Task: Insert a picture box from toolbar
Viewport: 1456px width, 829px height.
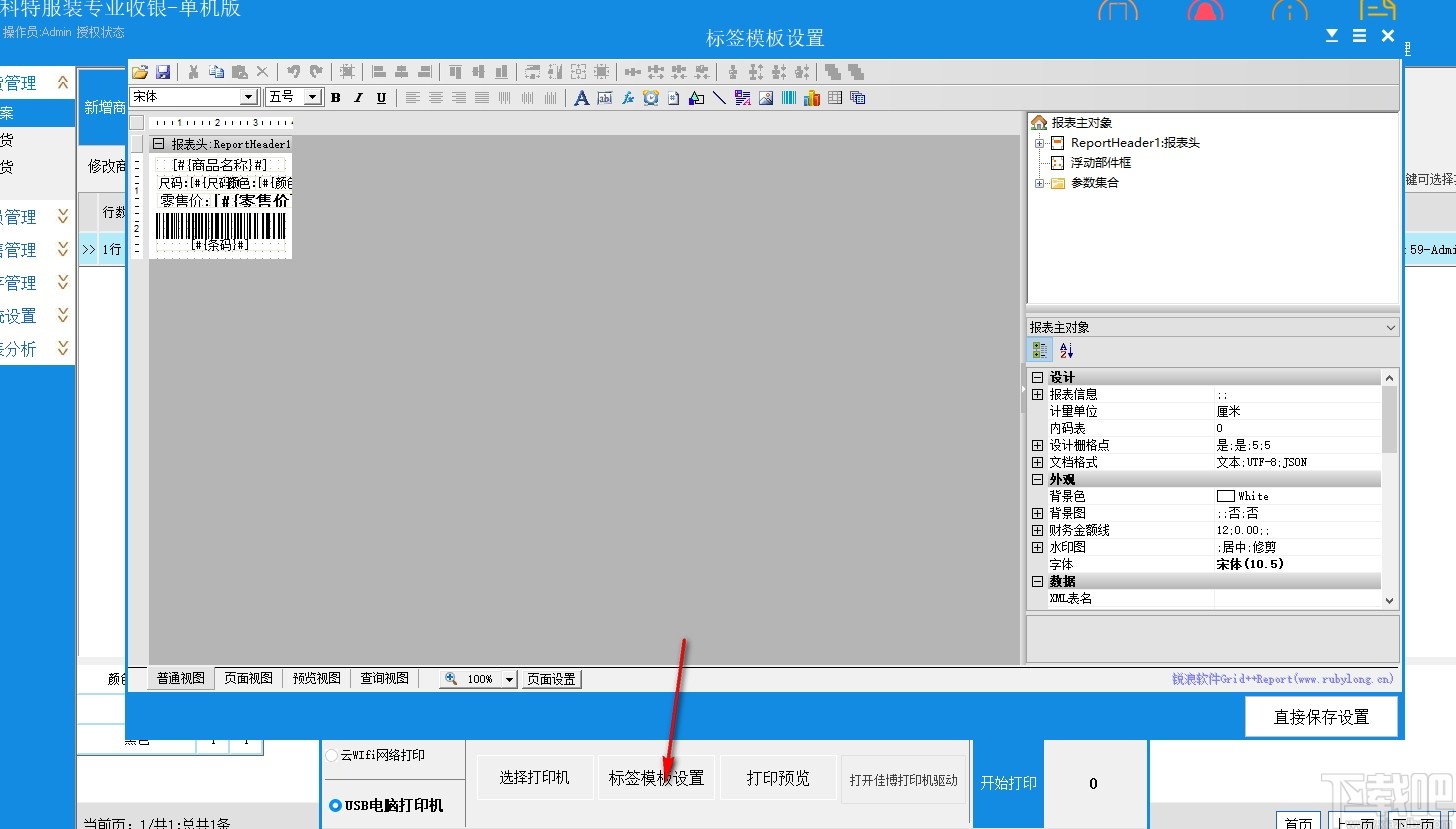Action: (766, 98)
